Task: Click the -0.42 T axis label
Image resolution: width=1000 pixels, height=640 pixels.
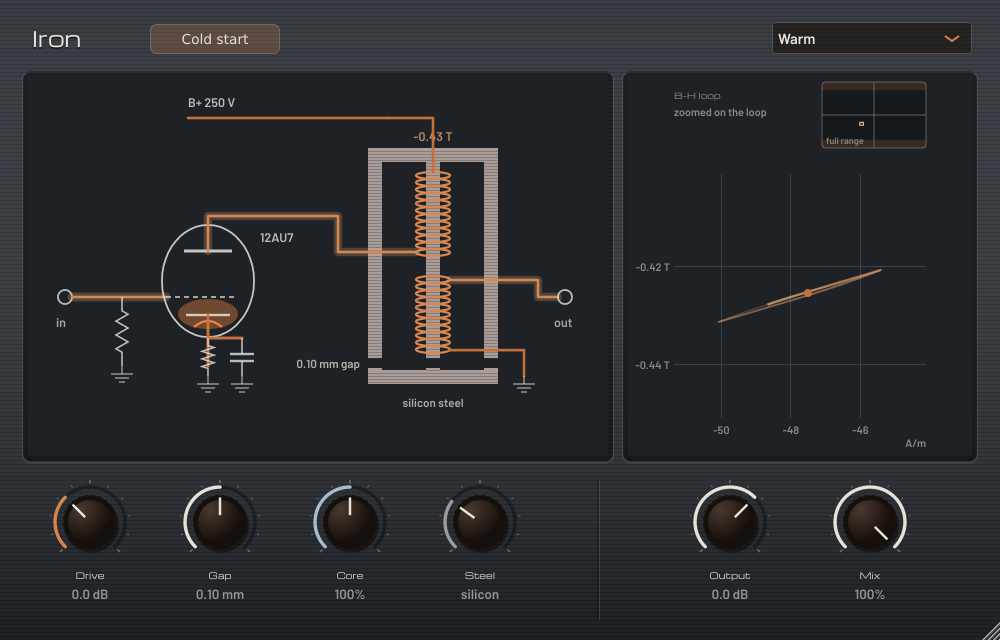Action: (652, 267)
